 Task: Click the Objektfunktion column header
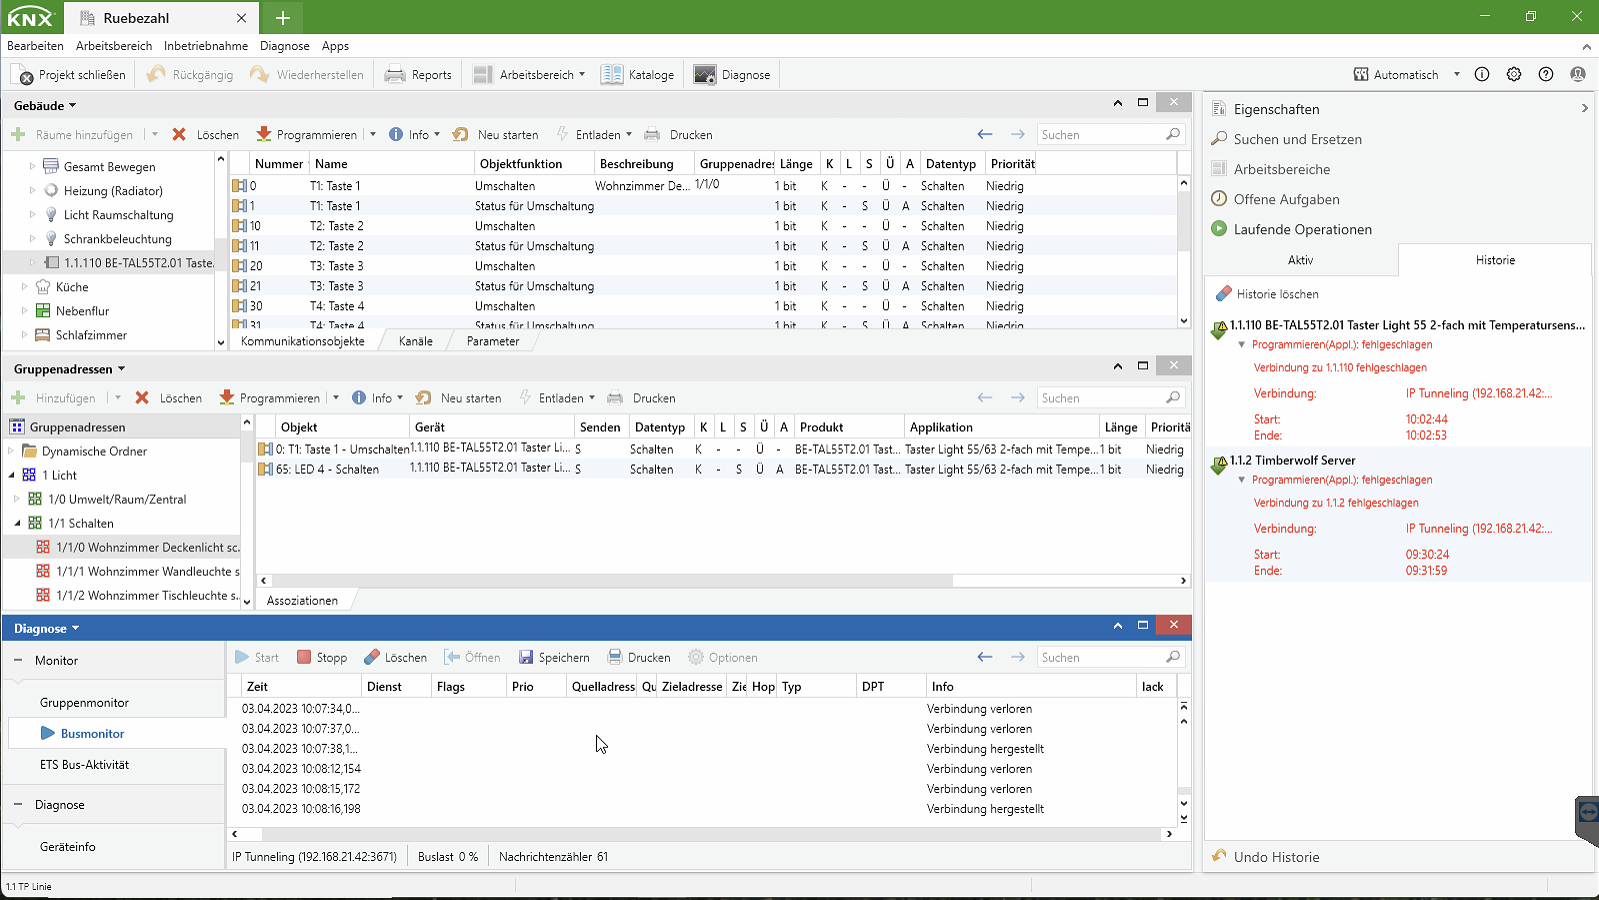click(534, 164)
